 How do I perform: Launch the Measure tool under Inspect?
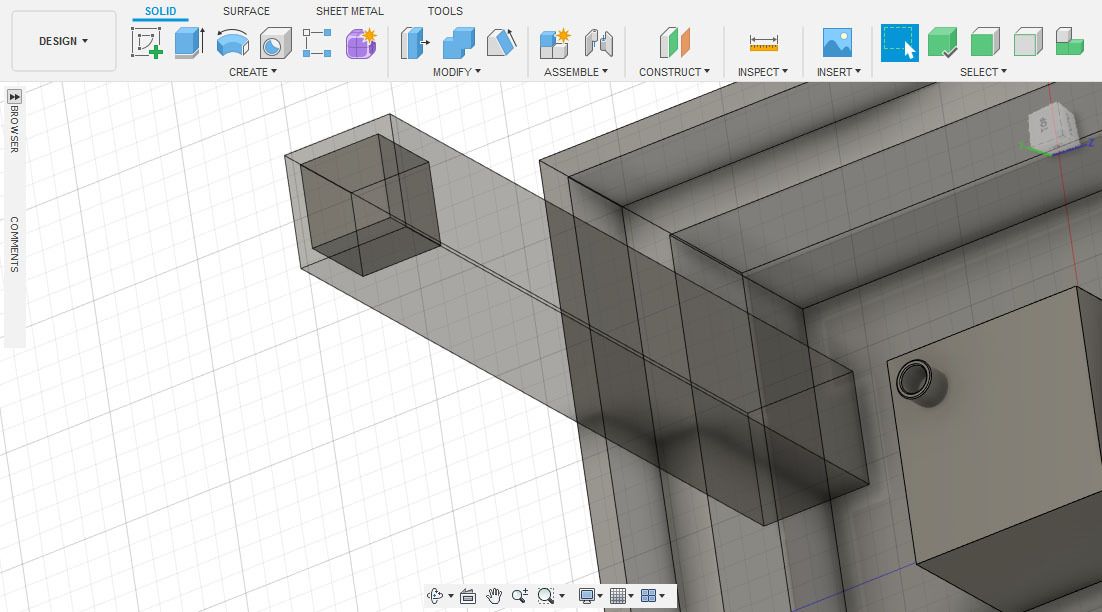point(762,42)
